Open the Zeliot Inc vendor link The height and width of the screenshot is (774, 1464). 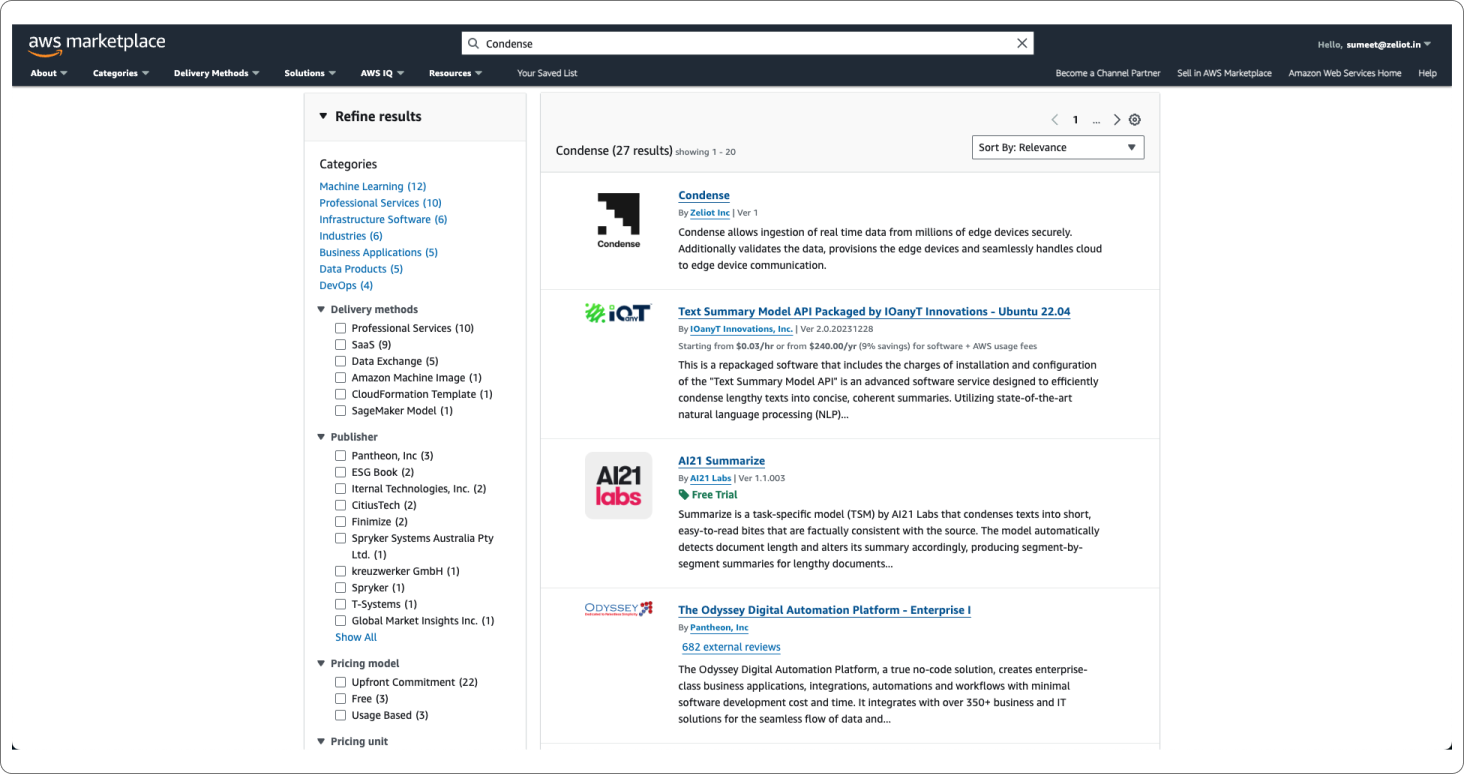(710, 213)
